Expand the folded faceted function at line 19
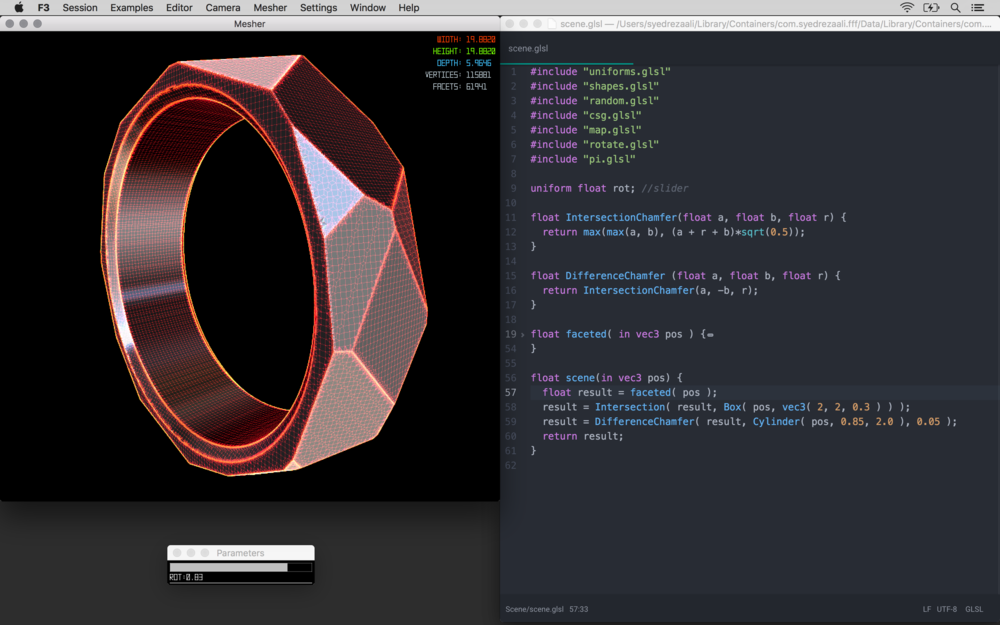Screen dimensions: 1000x625 pyautogui.click(x=523, y=334)
